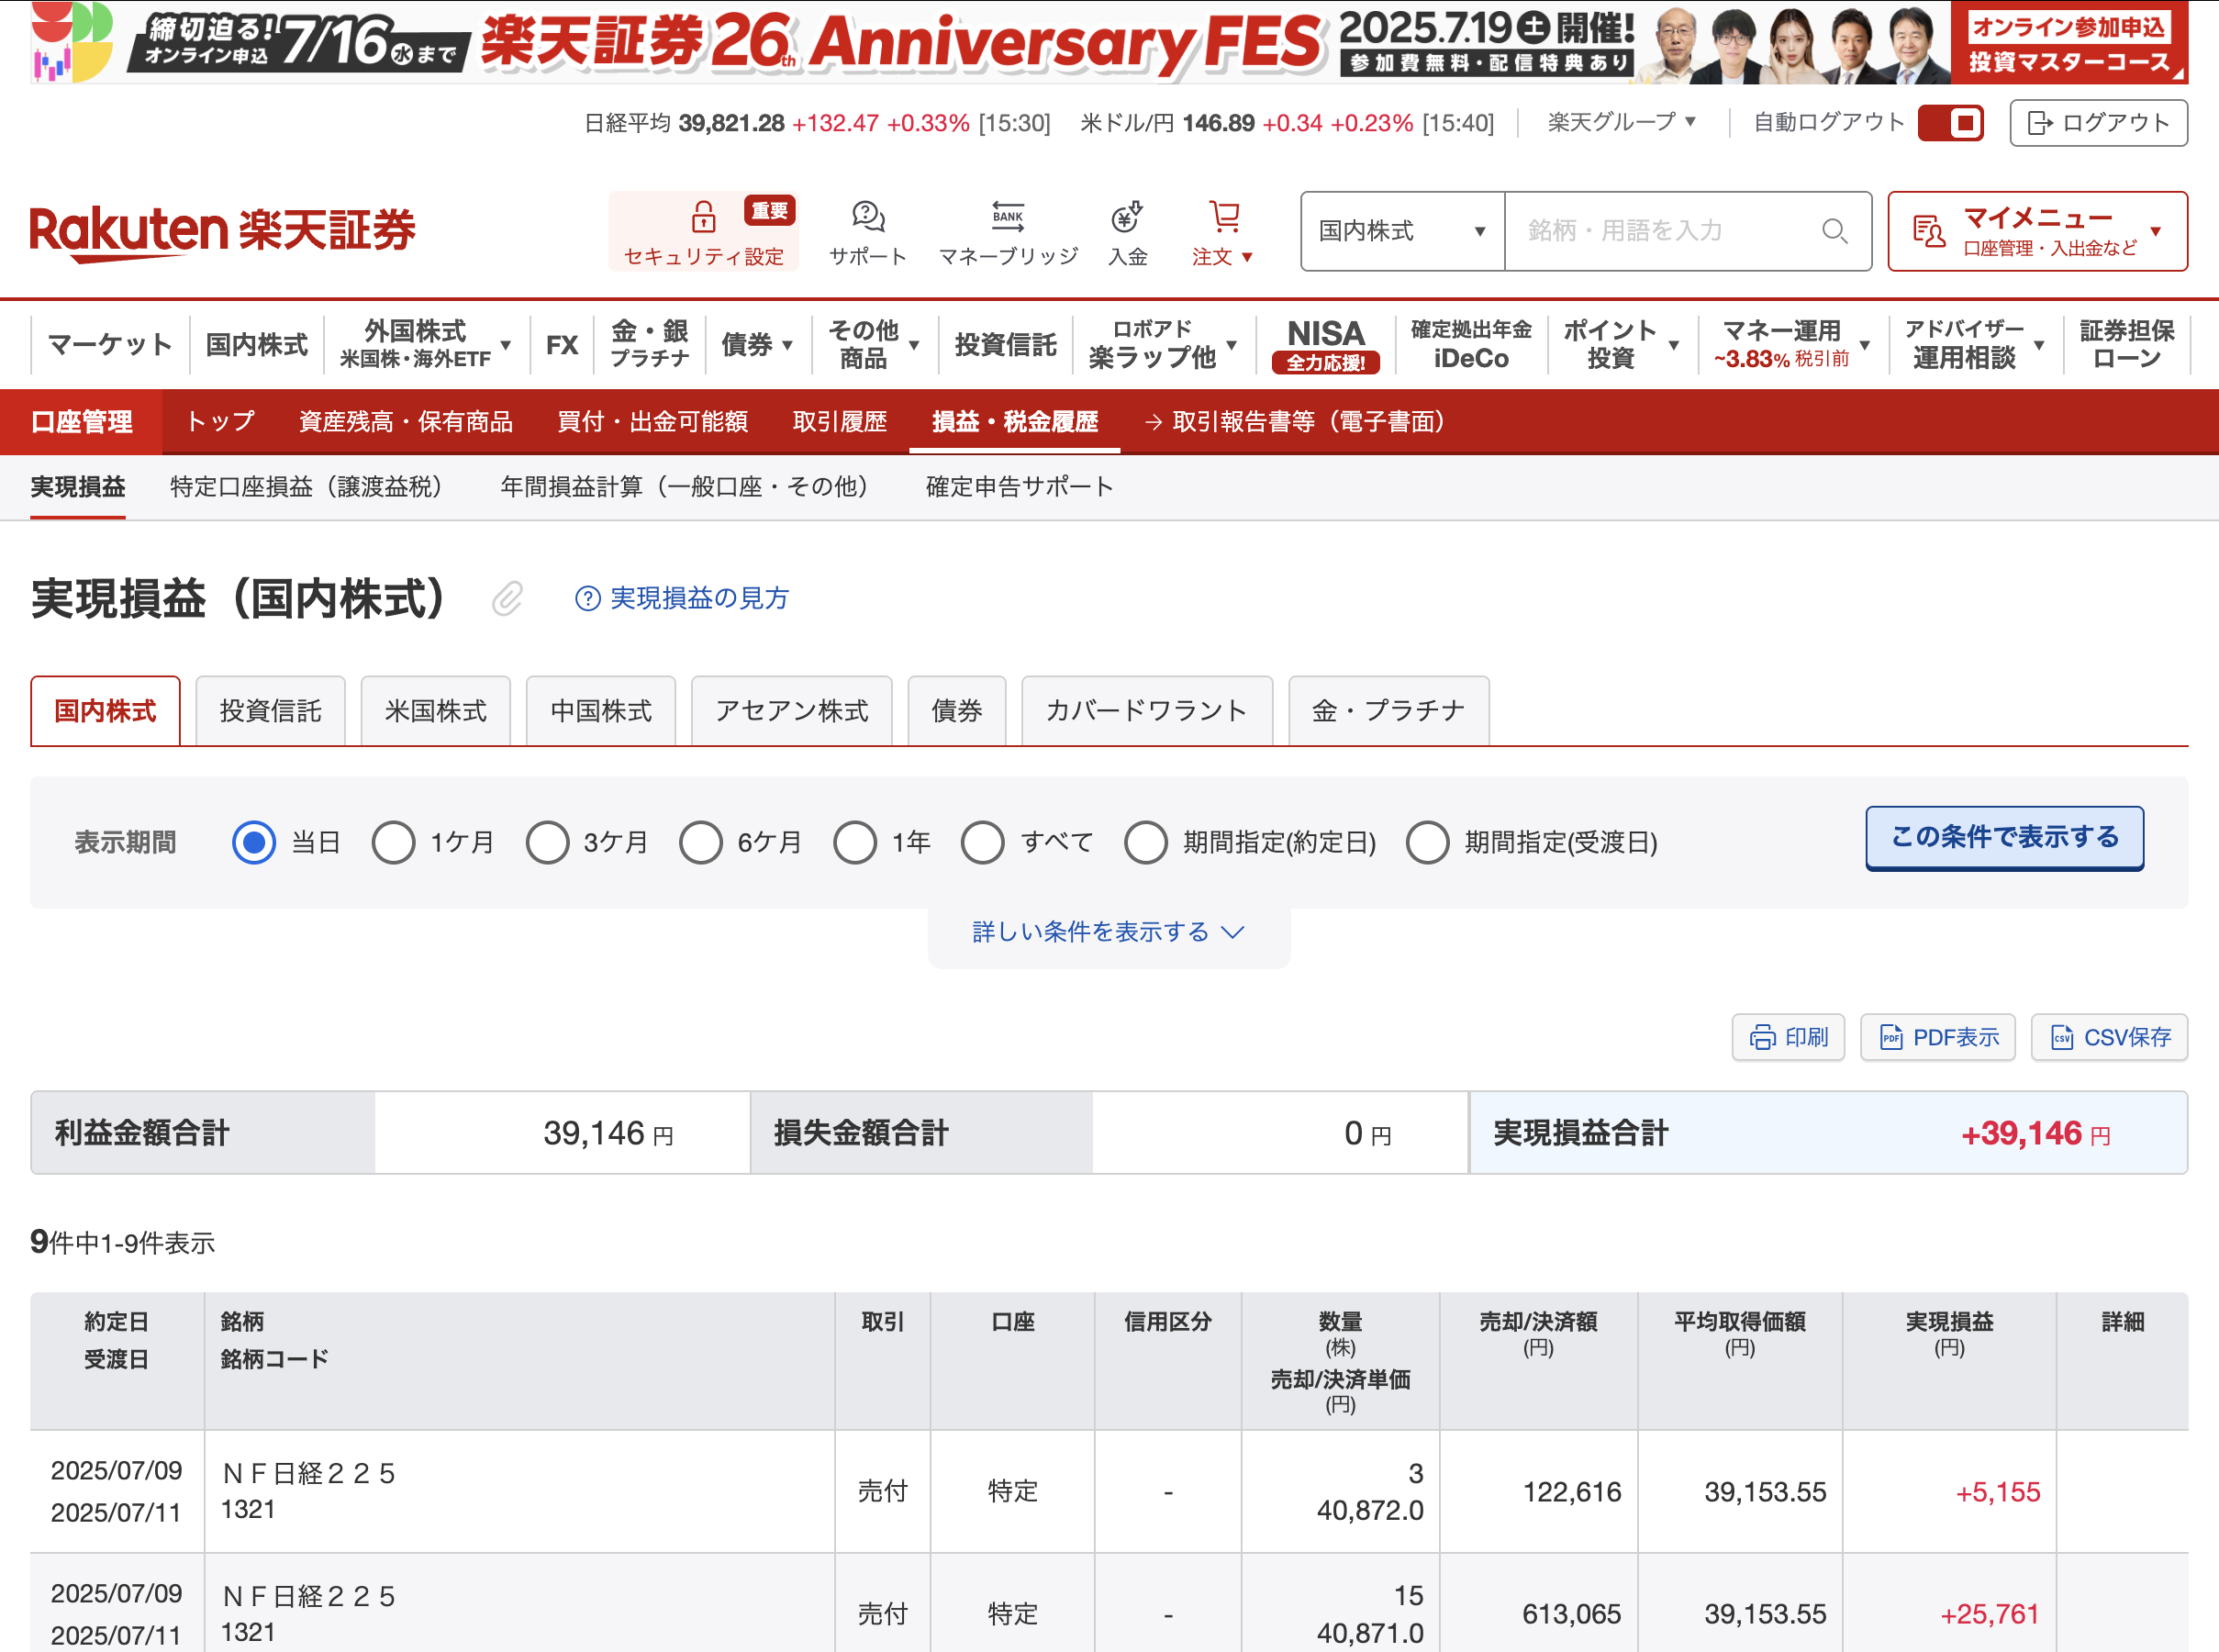Viewport: 2219px width, 1652px height.
Task: Switch to the 米国株式 tab
Action: [x=435, y=711]
